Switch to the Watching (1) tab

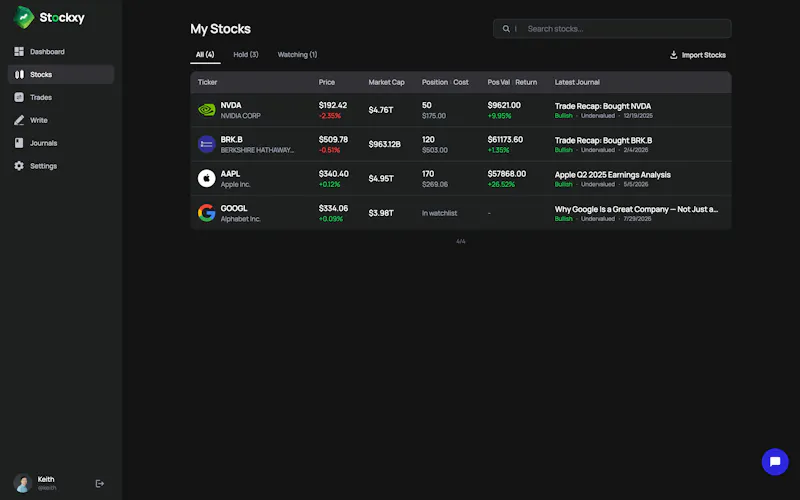pyautogui.click(x=297, y=55)
